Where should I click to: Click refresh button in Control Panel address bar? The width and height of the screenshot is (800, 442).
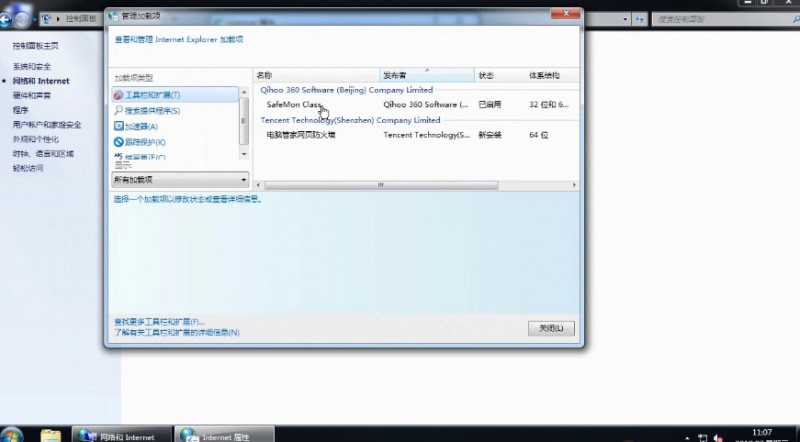click(x=640, y=19)
